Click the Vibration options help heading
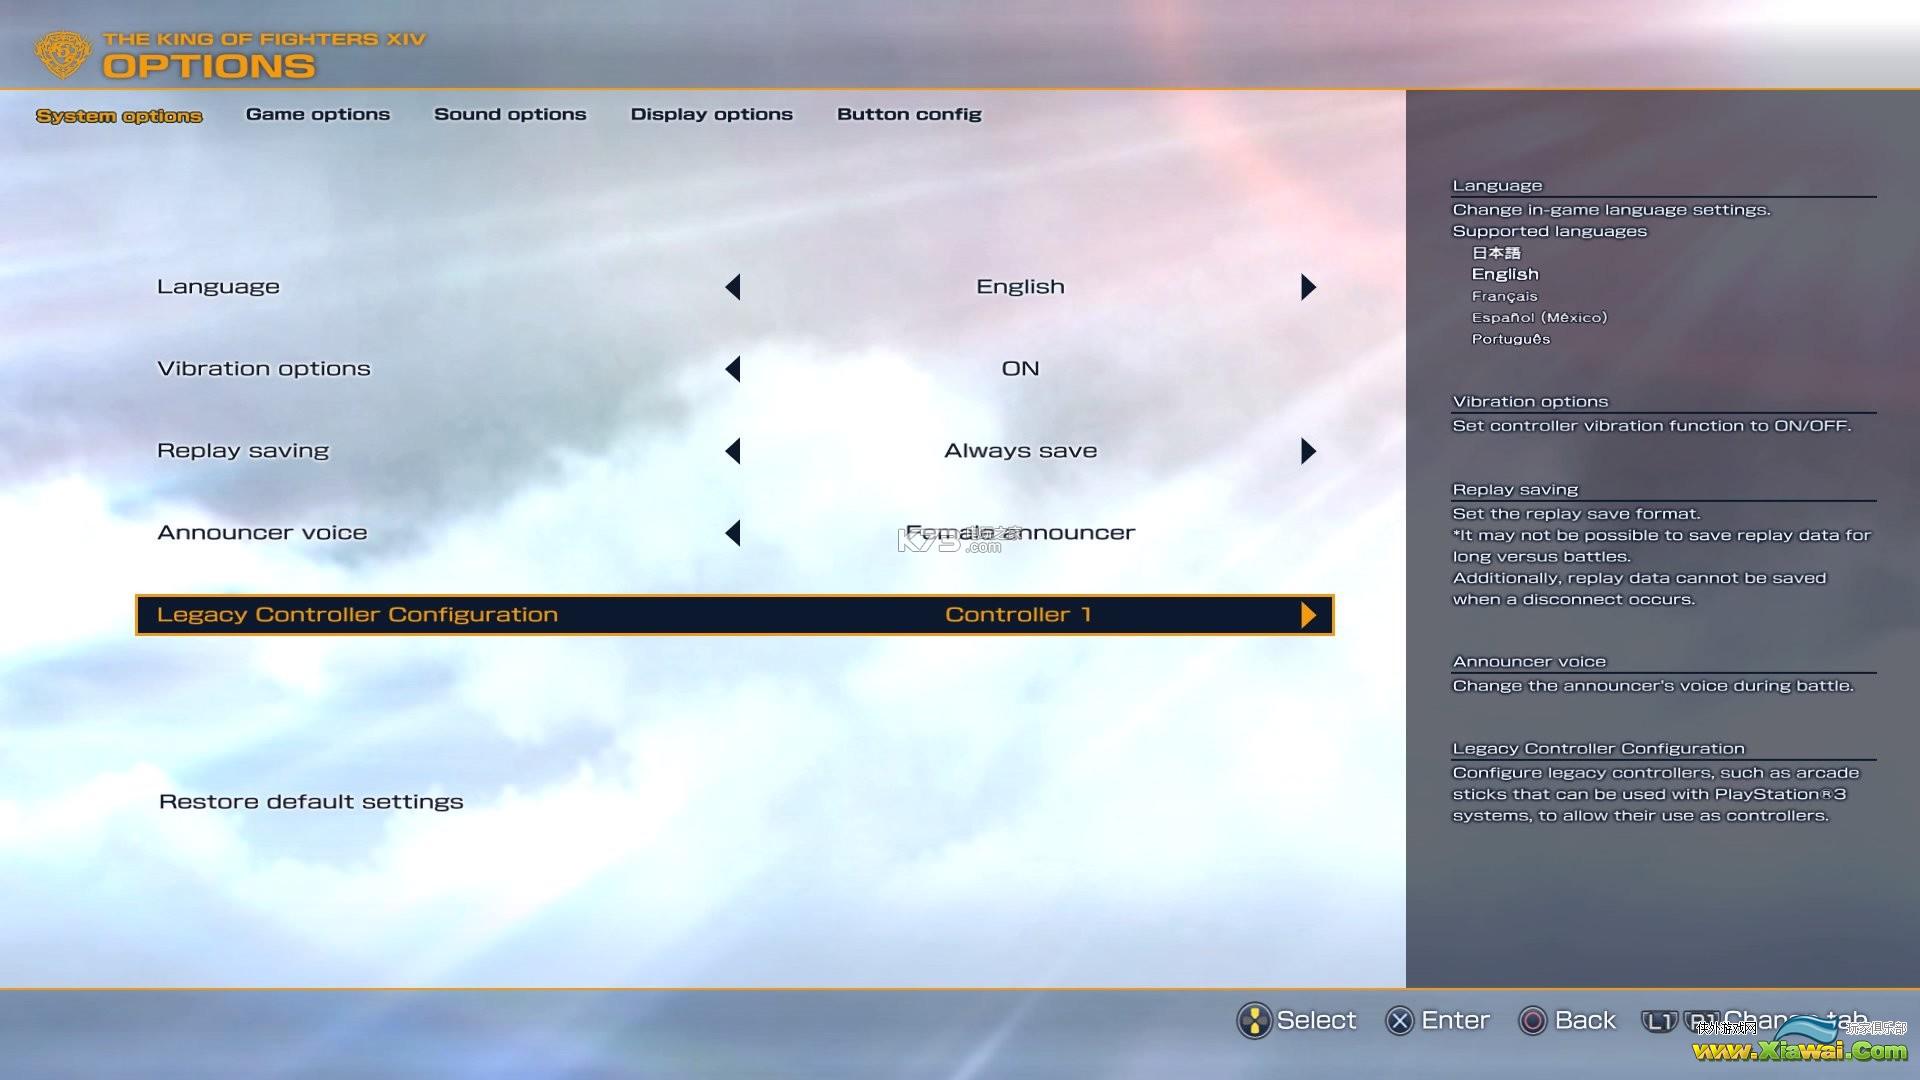1920x1080 pixels. coord(1530,402)
